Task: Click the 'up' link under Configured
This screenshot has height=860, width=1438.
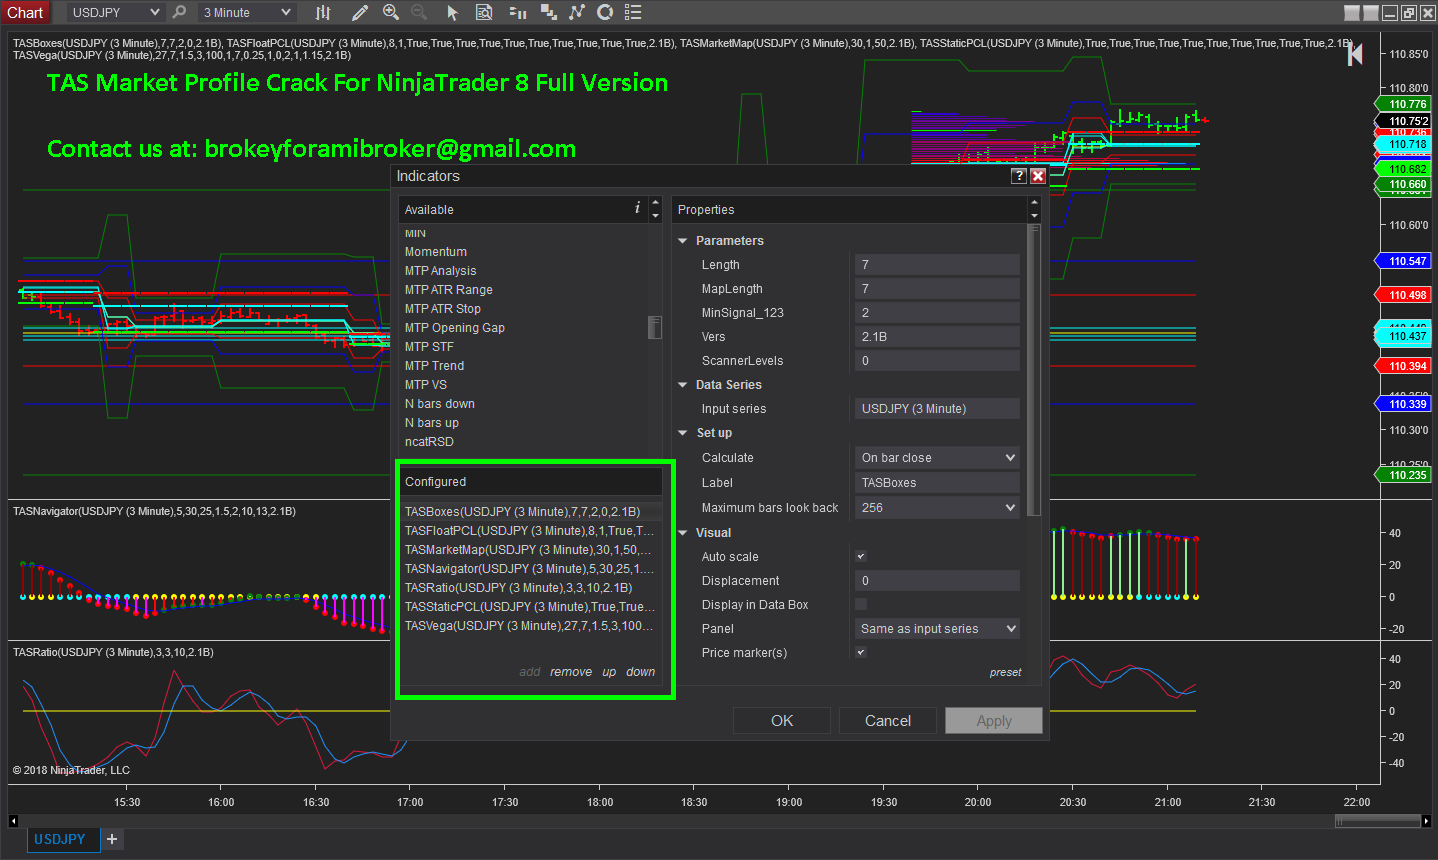Action: (x=609, y=672)
